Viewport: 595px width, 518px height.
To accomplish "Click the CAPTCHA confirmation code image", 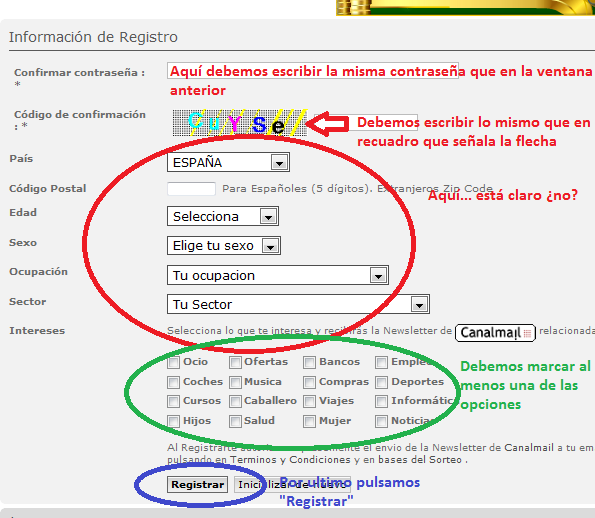I will point(240,123).
